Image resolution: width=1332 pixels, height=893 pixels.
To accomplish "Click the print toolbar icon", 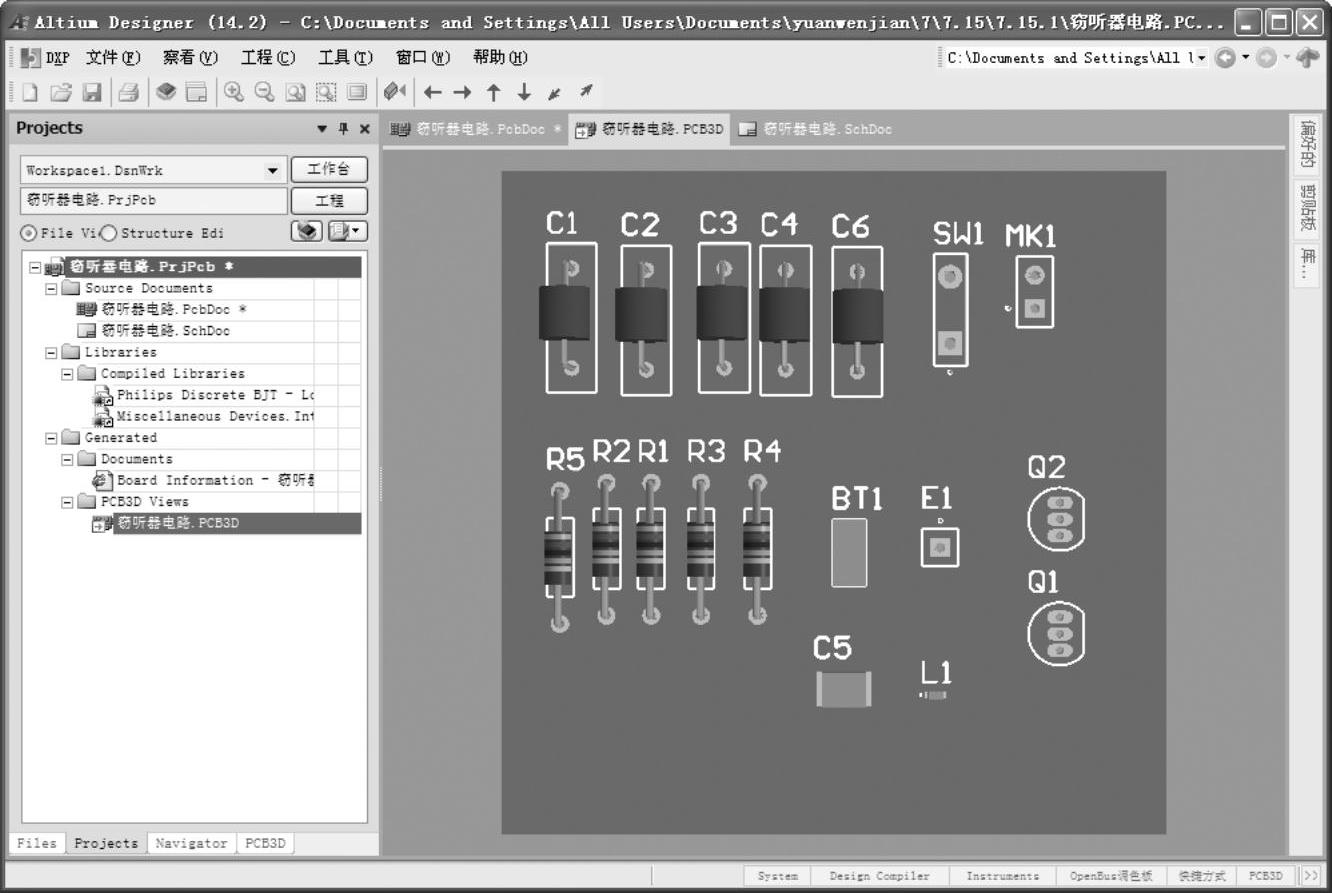I will [128, 92].
